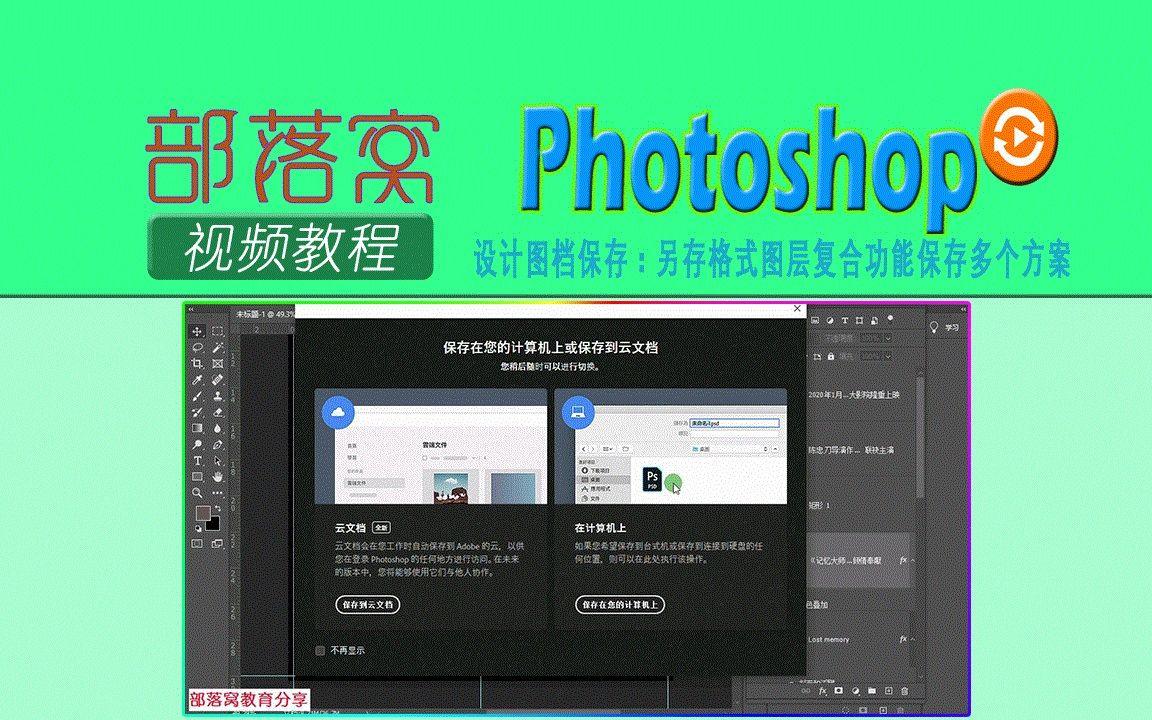
Task: Create a new layer group
Action: (x=871, y=691)
